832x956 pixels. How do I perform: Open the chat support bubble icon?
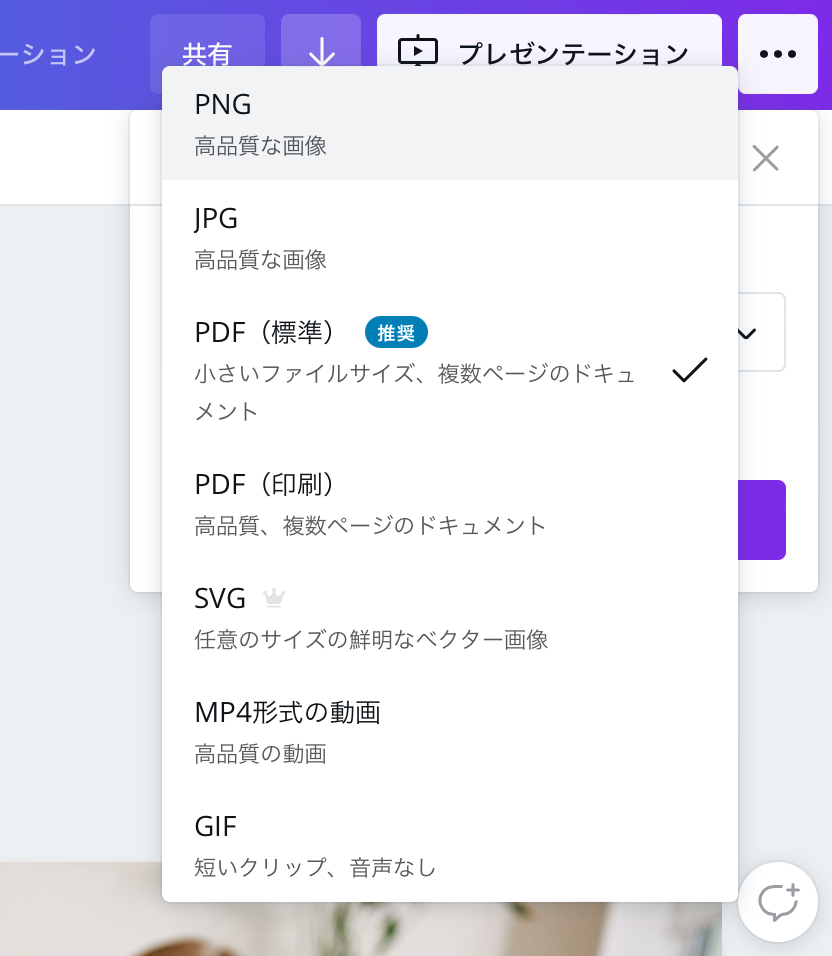777,903
